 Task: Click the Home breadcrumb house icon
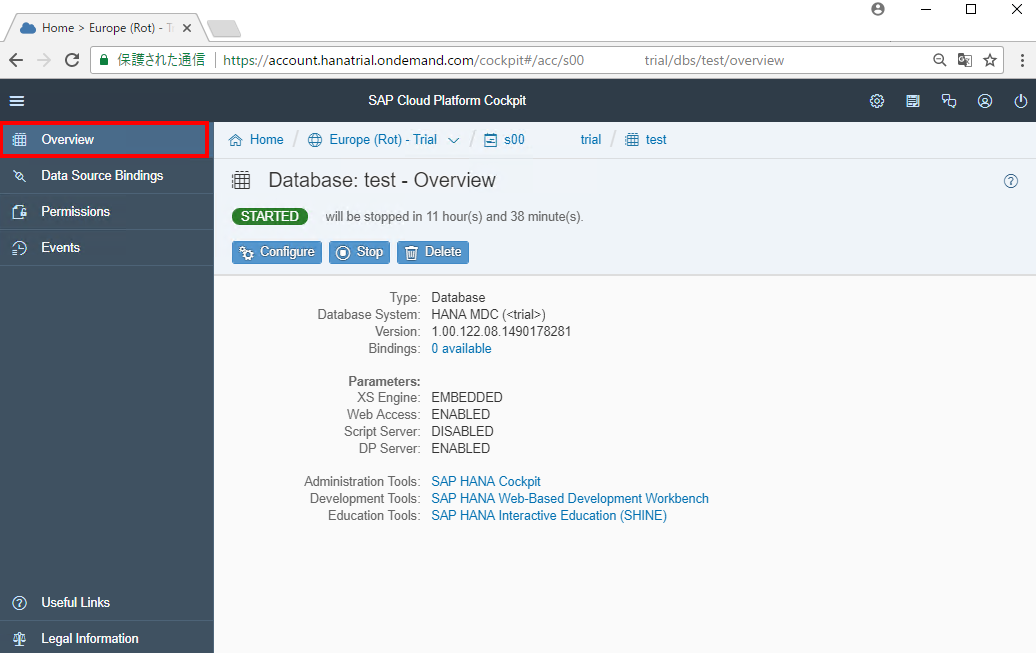[235, 140]
